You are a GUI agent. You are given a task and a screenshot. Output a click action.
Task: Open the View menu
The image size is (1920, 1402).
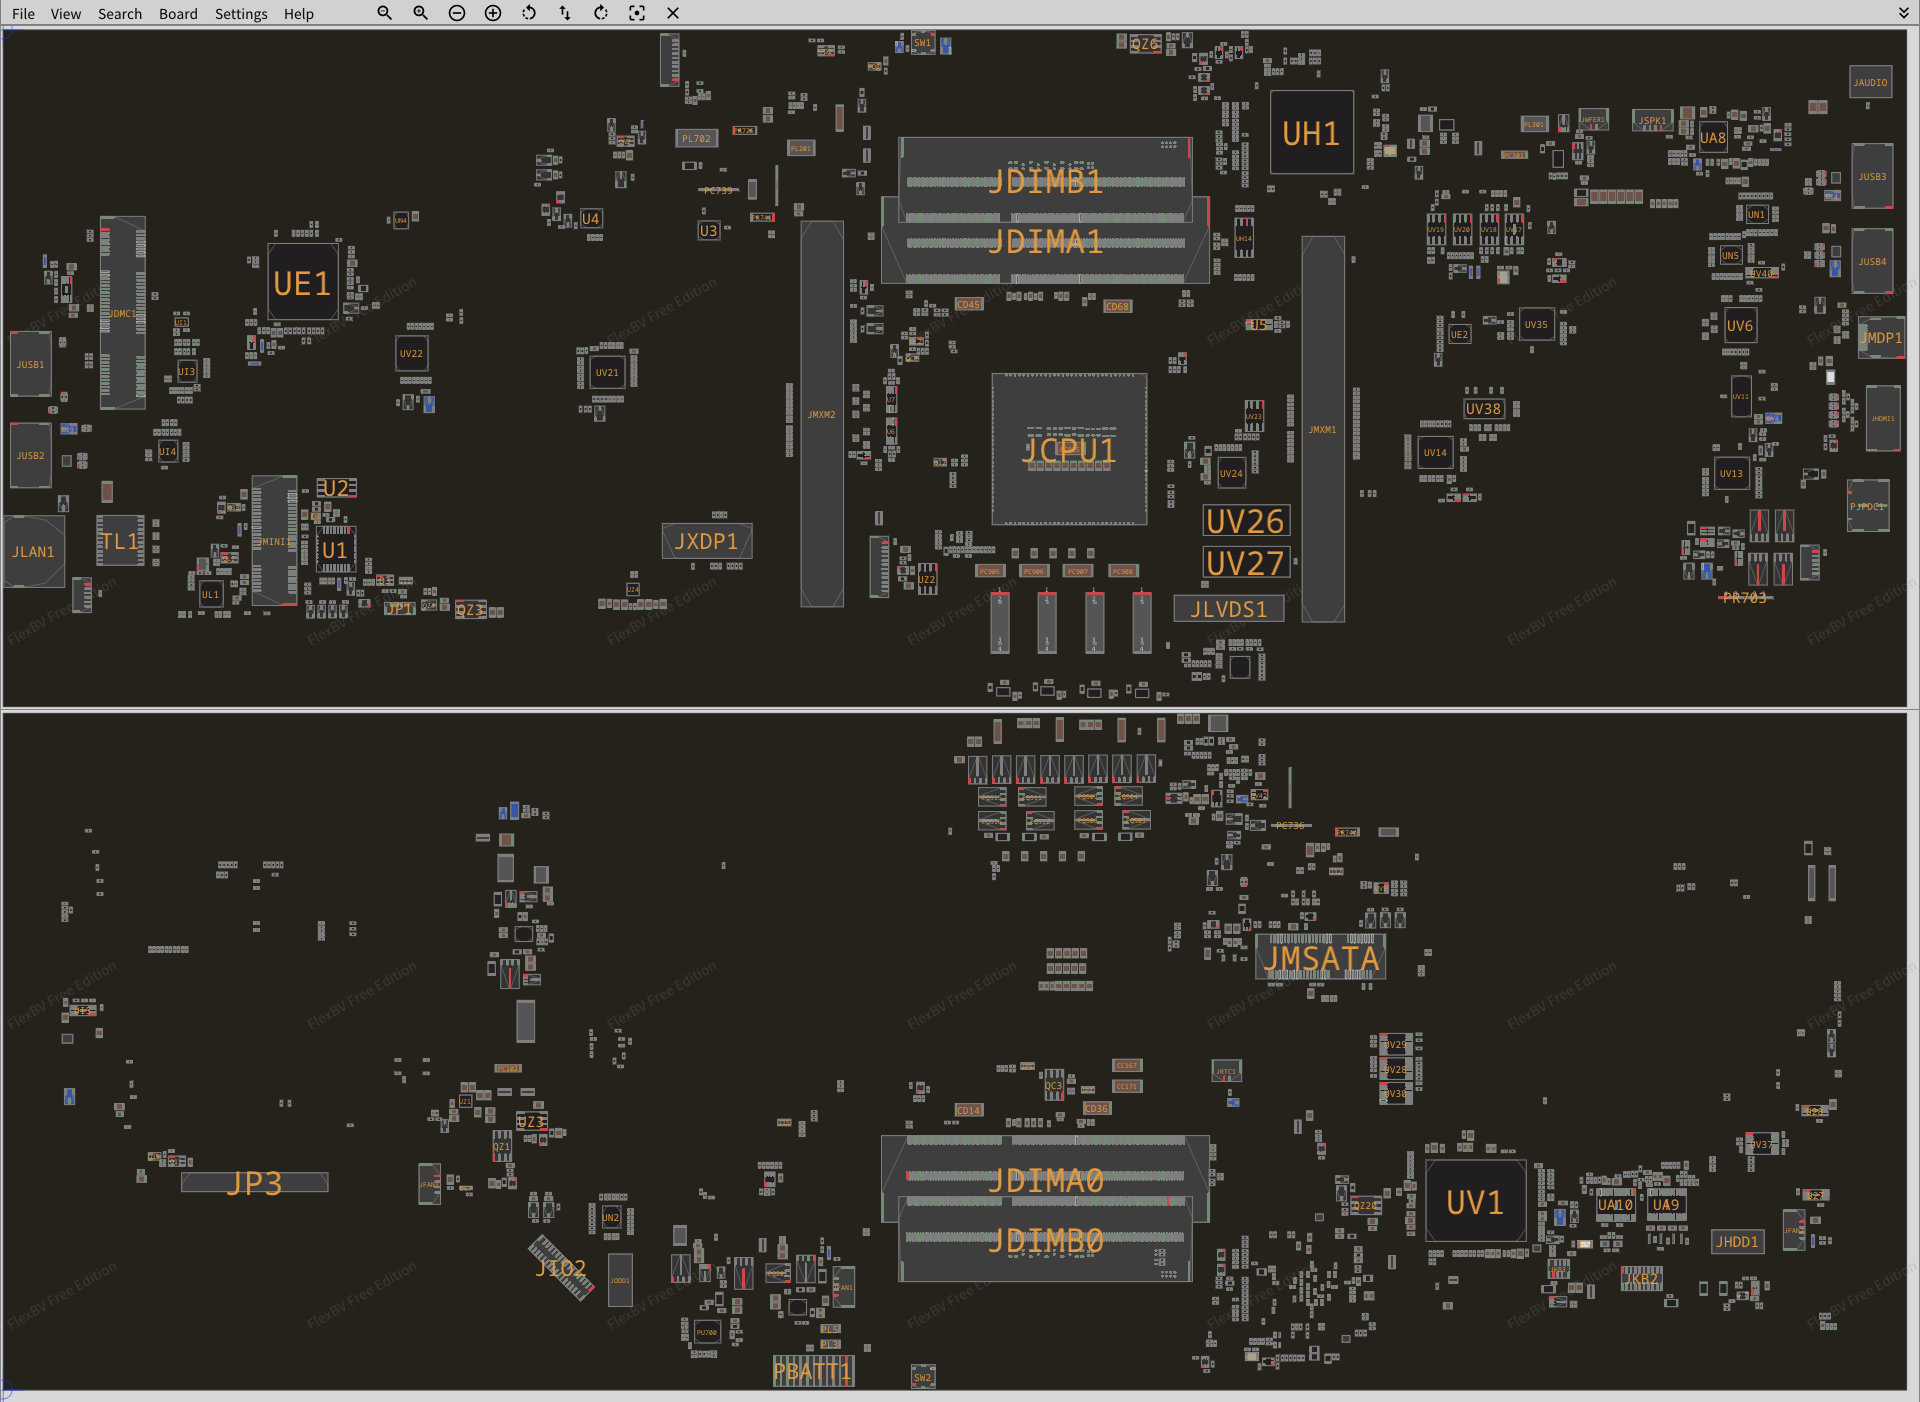pos(66,14)
